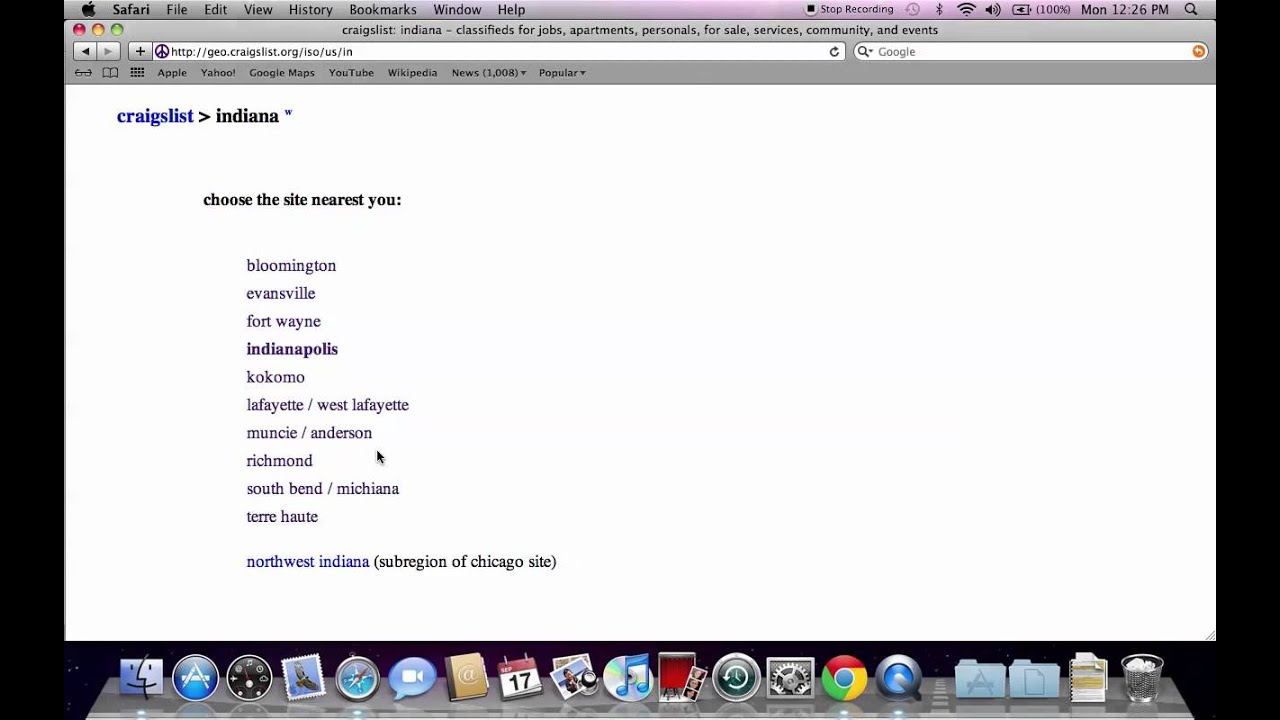Open QuickTime Player in the dock
Screen dimensions: 1280x720
[x=898, y=678]
